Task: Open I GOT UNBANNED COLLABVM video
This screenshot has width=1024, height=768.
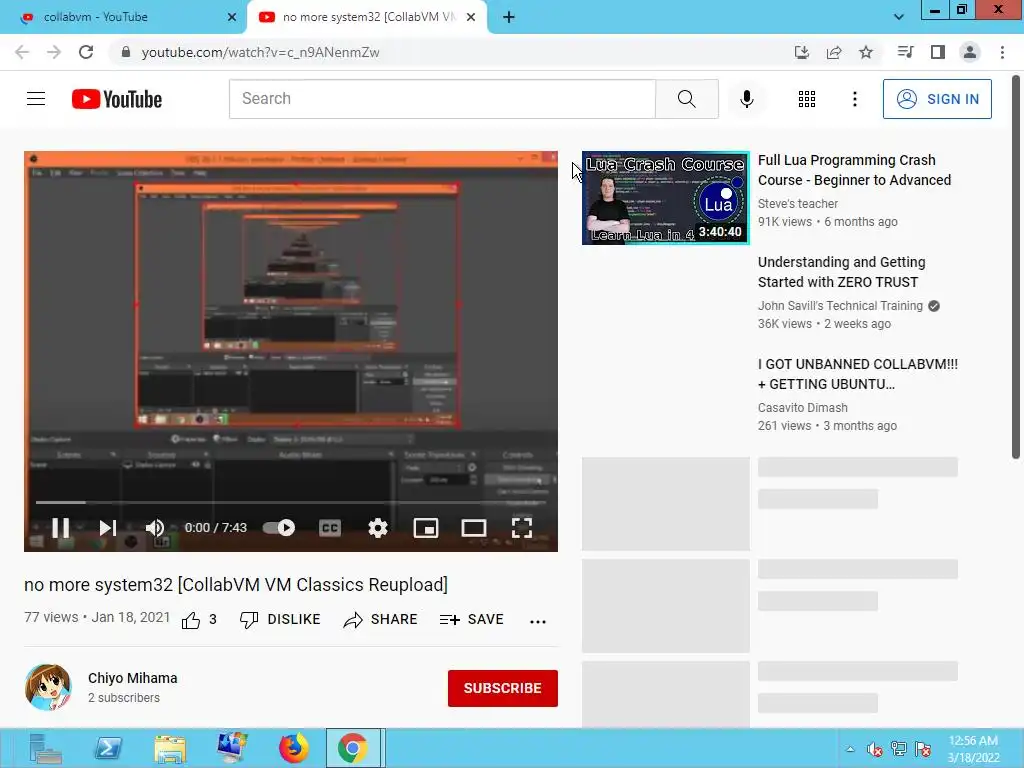Action: (857, 374)
